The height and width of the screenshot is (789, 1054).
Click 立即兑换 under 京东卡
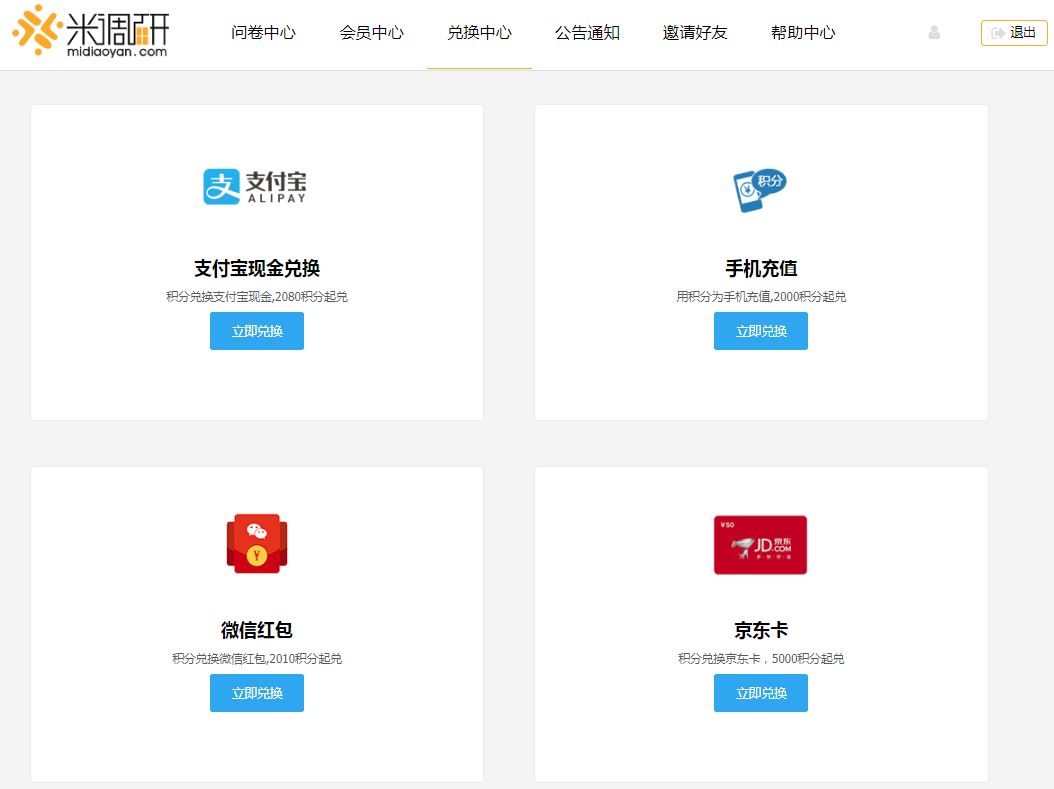coord(761,693)
